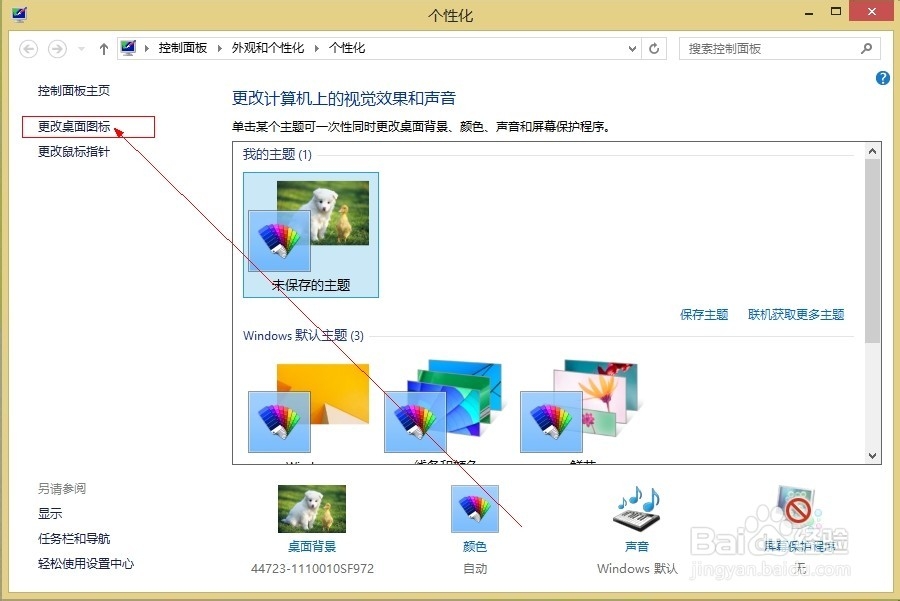Select 控制面板 in the breadcrumb path
The width and height of the screenshot is (900, 601).
coord(183,48)
